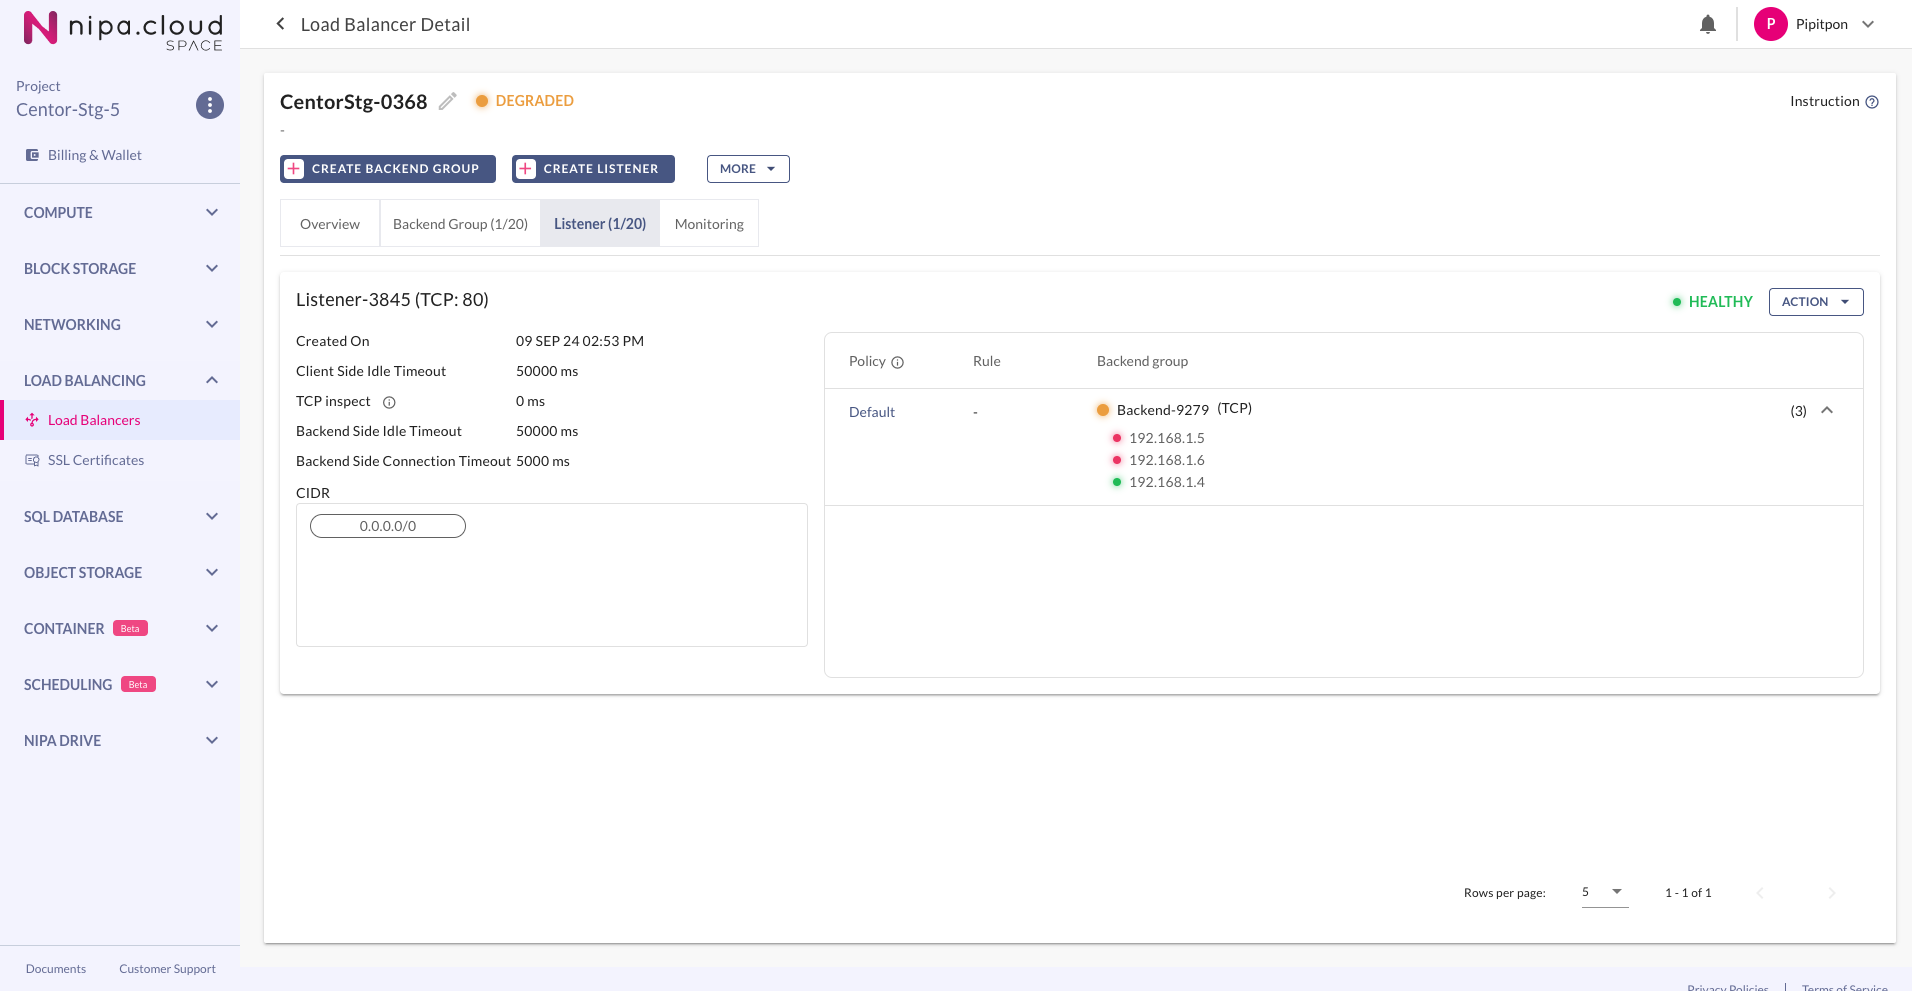
Task: Open SSL Certificates in the sidebar
Action: pos(120,460)
